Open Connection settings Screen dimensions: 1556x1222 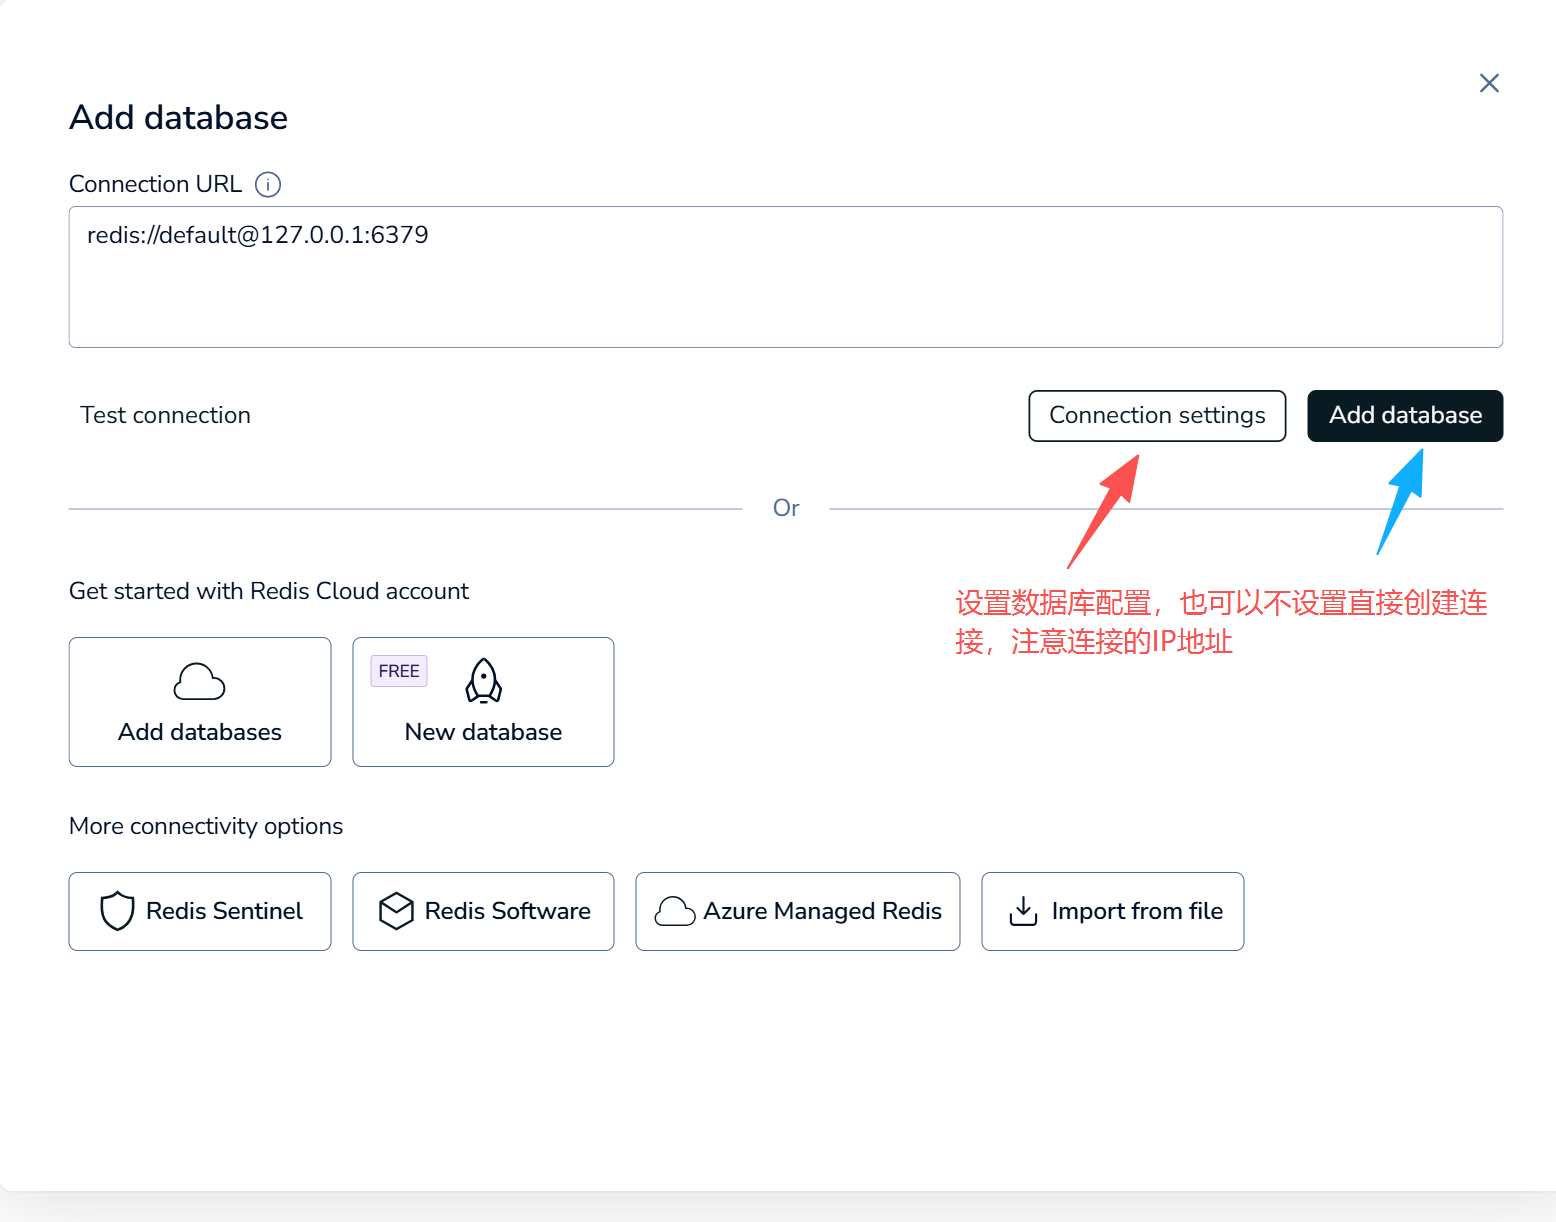(1157, 415)
